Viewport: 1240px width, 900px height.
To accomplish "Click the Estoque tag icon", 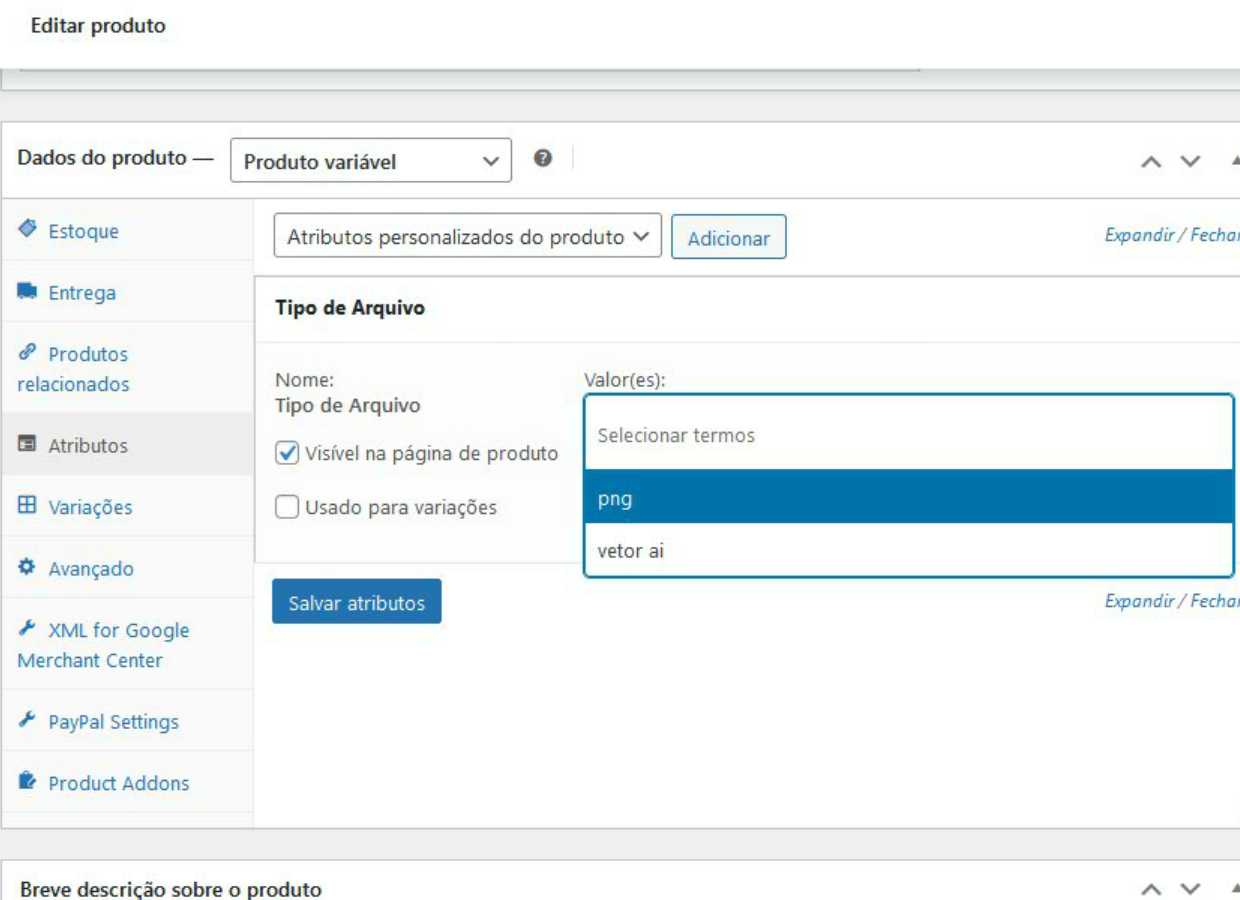I will point(27,230).
